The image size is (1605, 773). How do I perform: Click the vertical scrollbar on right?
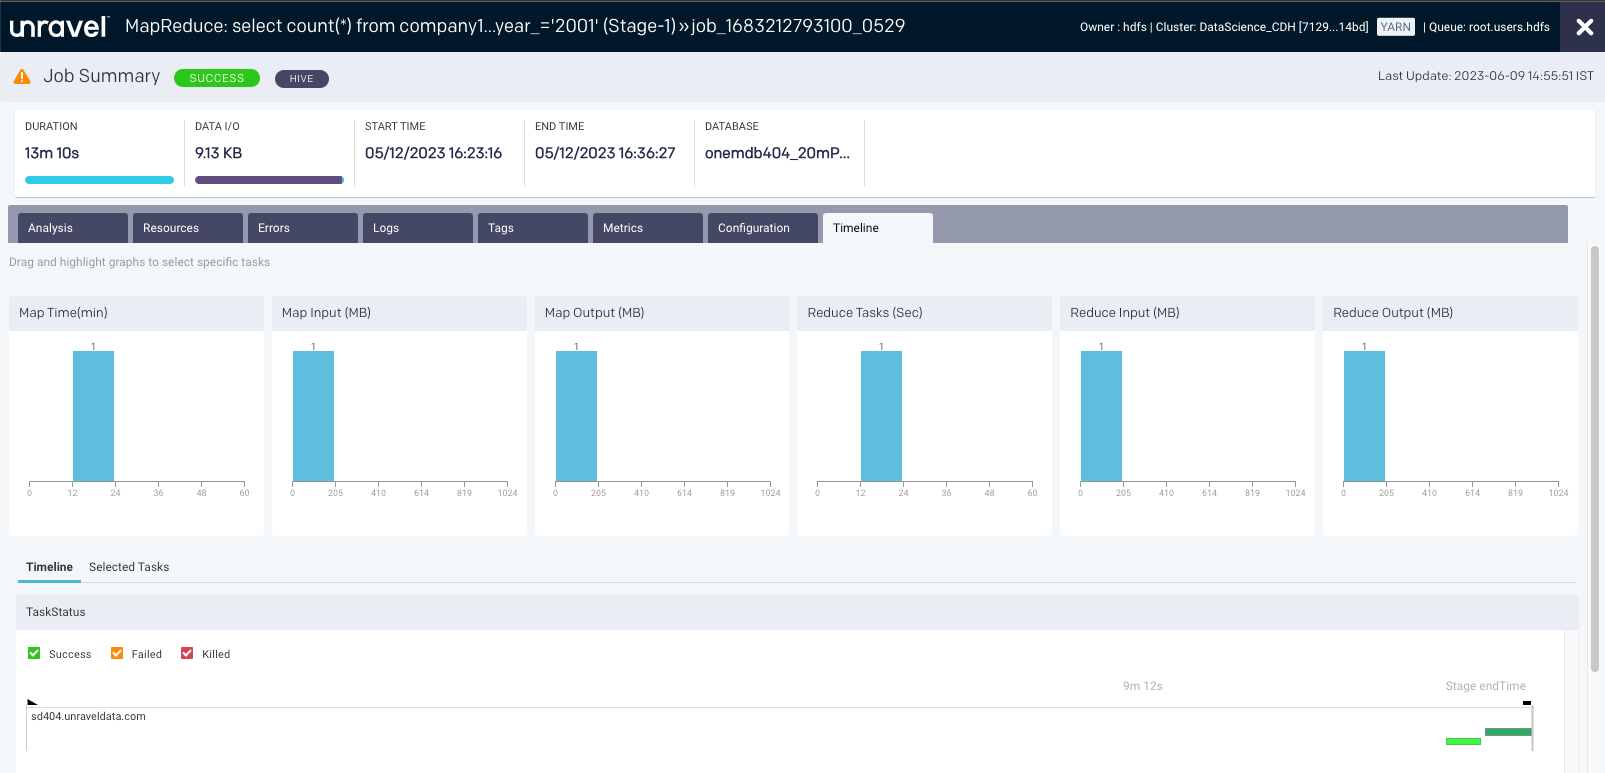click(x=1595, y=458)
